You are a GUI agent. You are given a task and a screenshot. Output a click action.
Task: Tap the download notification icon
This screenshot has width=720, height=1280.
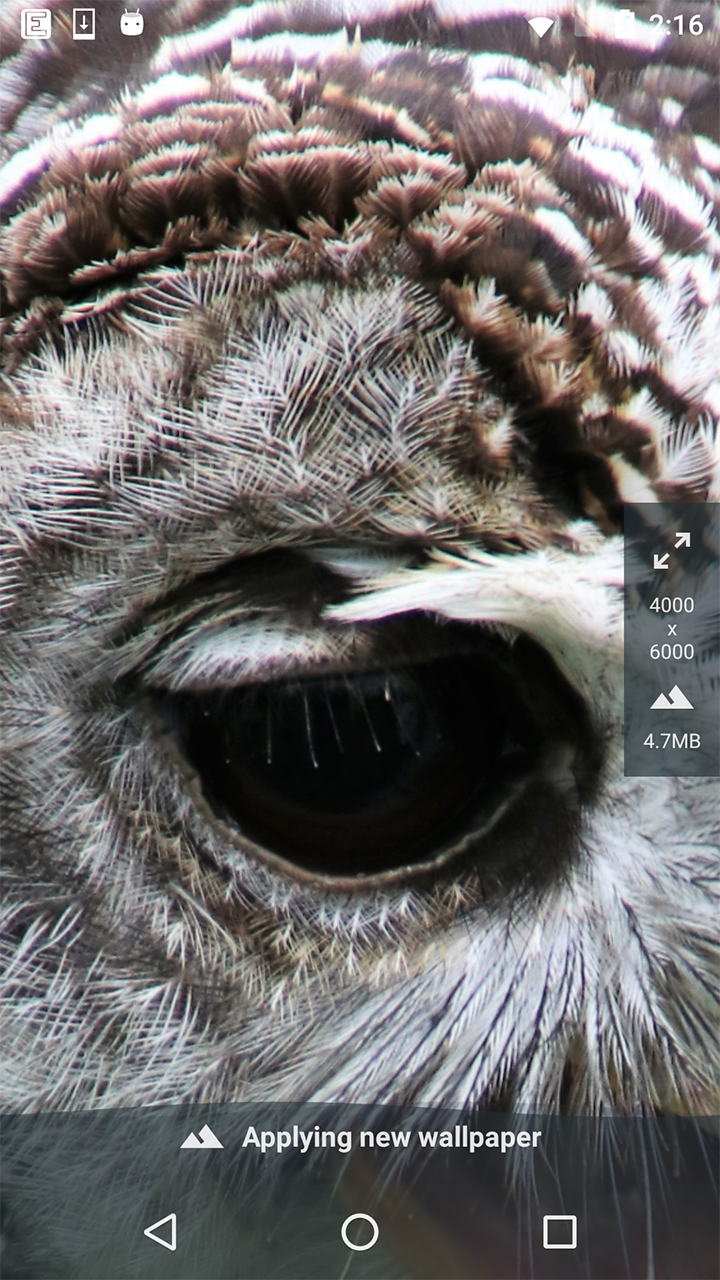pyautogui.click(x=84, y=24)
